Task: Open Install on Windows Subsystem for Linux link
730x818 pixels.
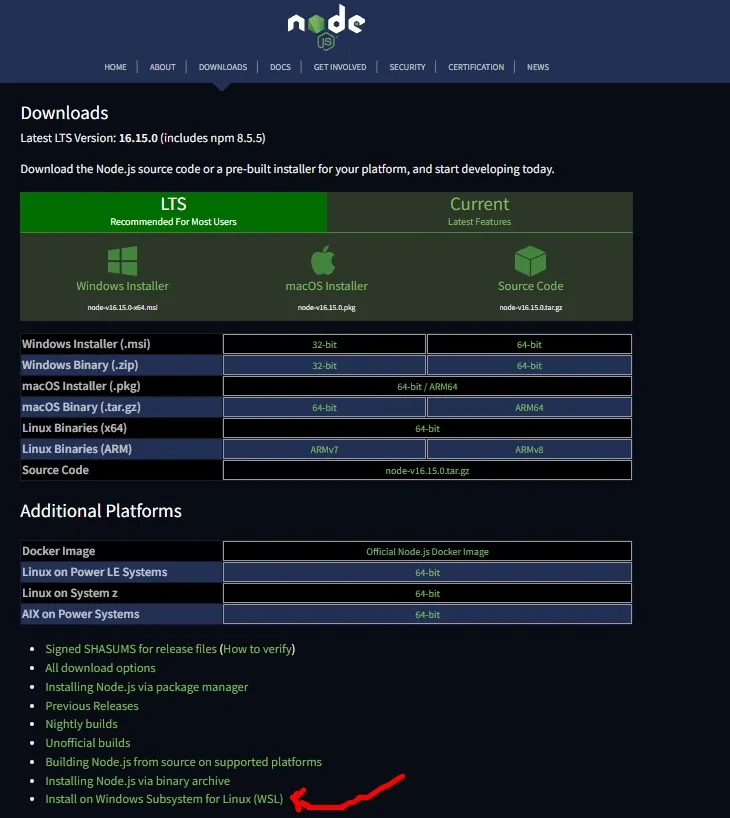Action: pyautogui.click(x=164, y=800)
